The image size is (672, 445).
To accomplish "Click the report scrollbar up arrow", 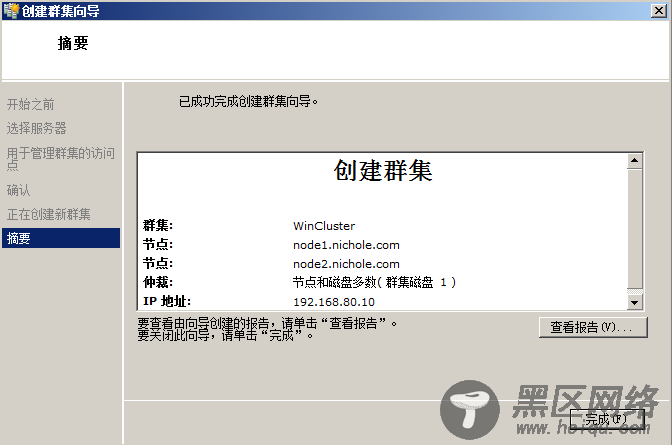I will click(634, 161).
